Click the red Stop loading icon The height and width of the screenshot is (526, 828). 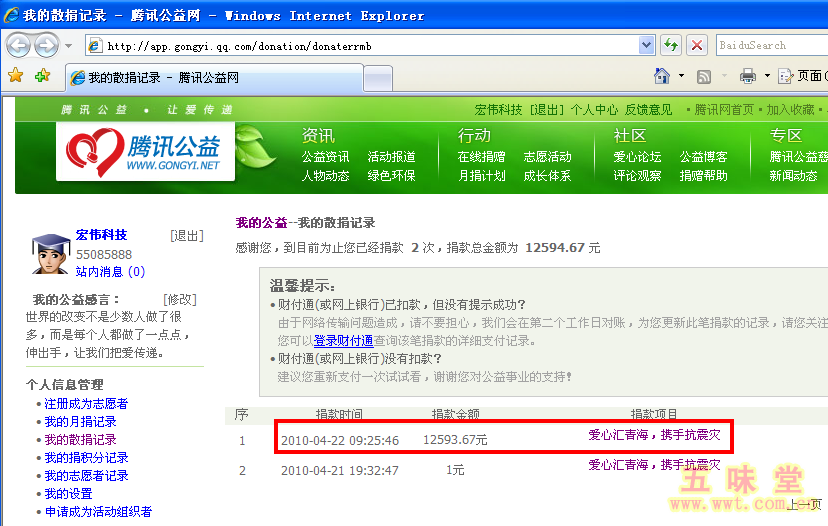coord(697,45)
